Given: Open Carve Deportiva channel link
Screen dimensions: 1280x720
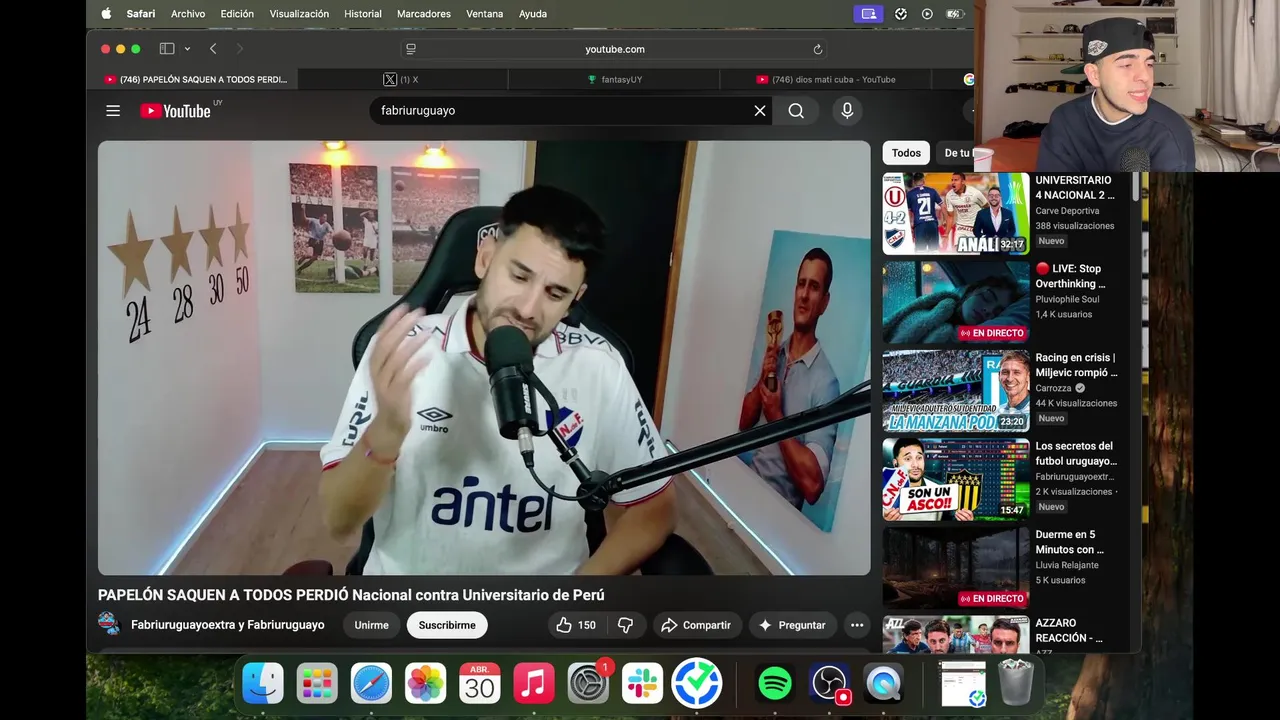Looking at the screenshot, I should (1067, 211).
